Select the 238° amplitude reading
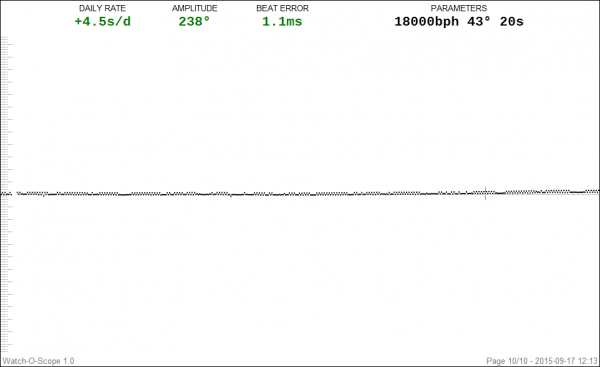Image resolution: width=600 pixels, height=367 pixels. pyautogui.click(x=194, y=22)
